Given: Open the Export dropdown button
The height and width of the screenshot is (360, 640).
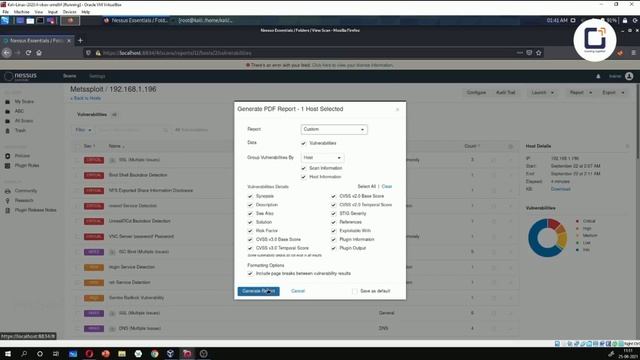Looking at the screenshot, I should click(x=613, y=93).
